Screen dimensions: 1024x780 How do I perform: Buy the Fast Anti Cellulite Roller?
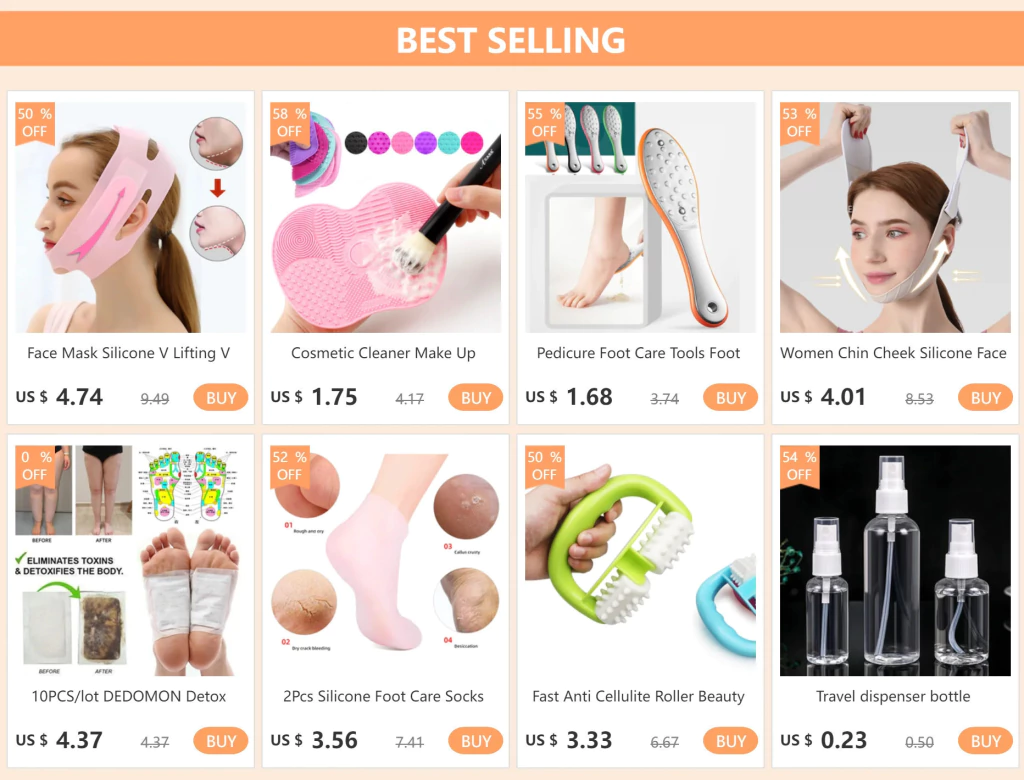(730, 741)
